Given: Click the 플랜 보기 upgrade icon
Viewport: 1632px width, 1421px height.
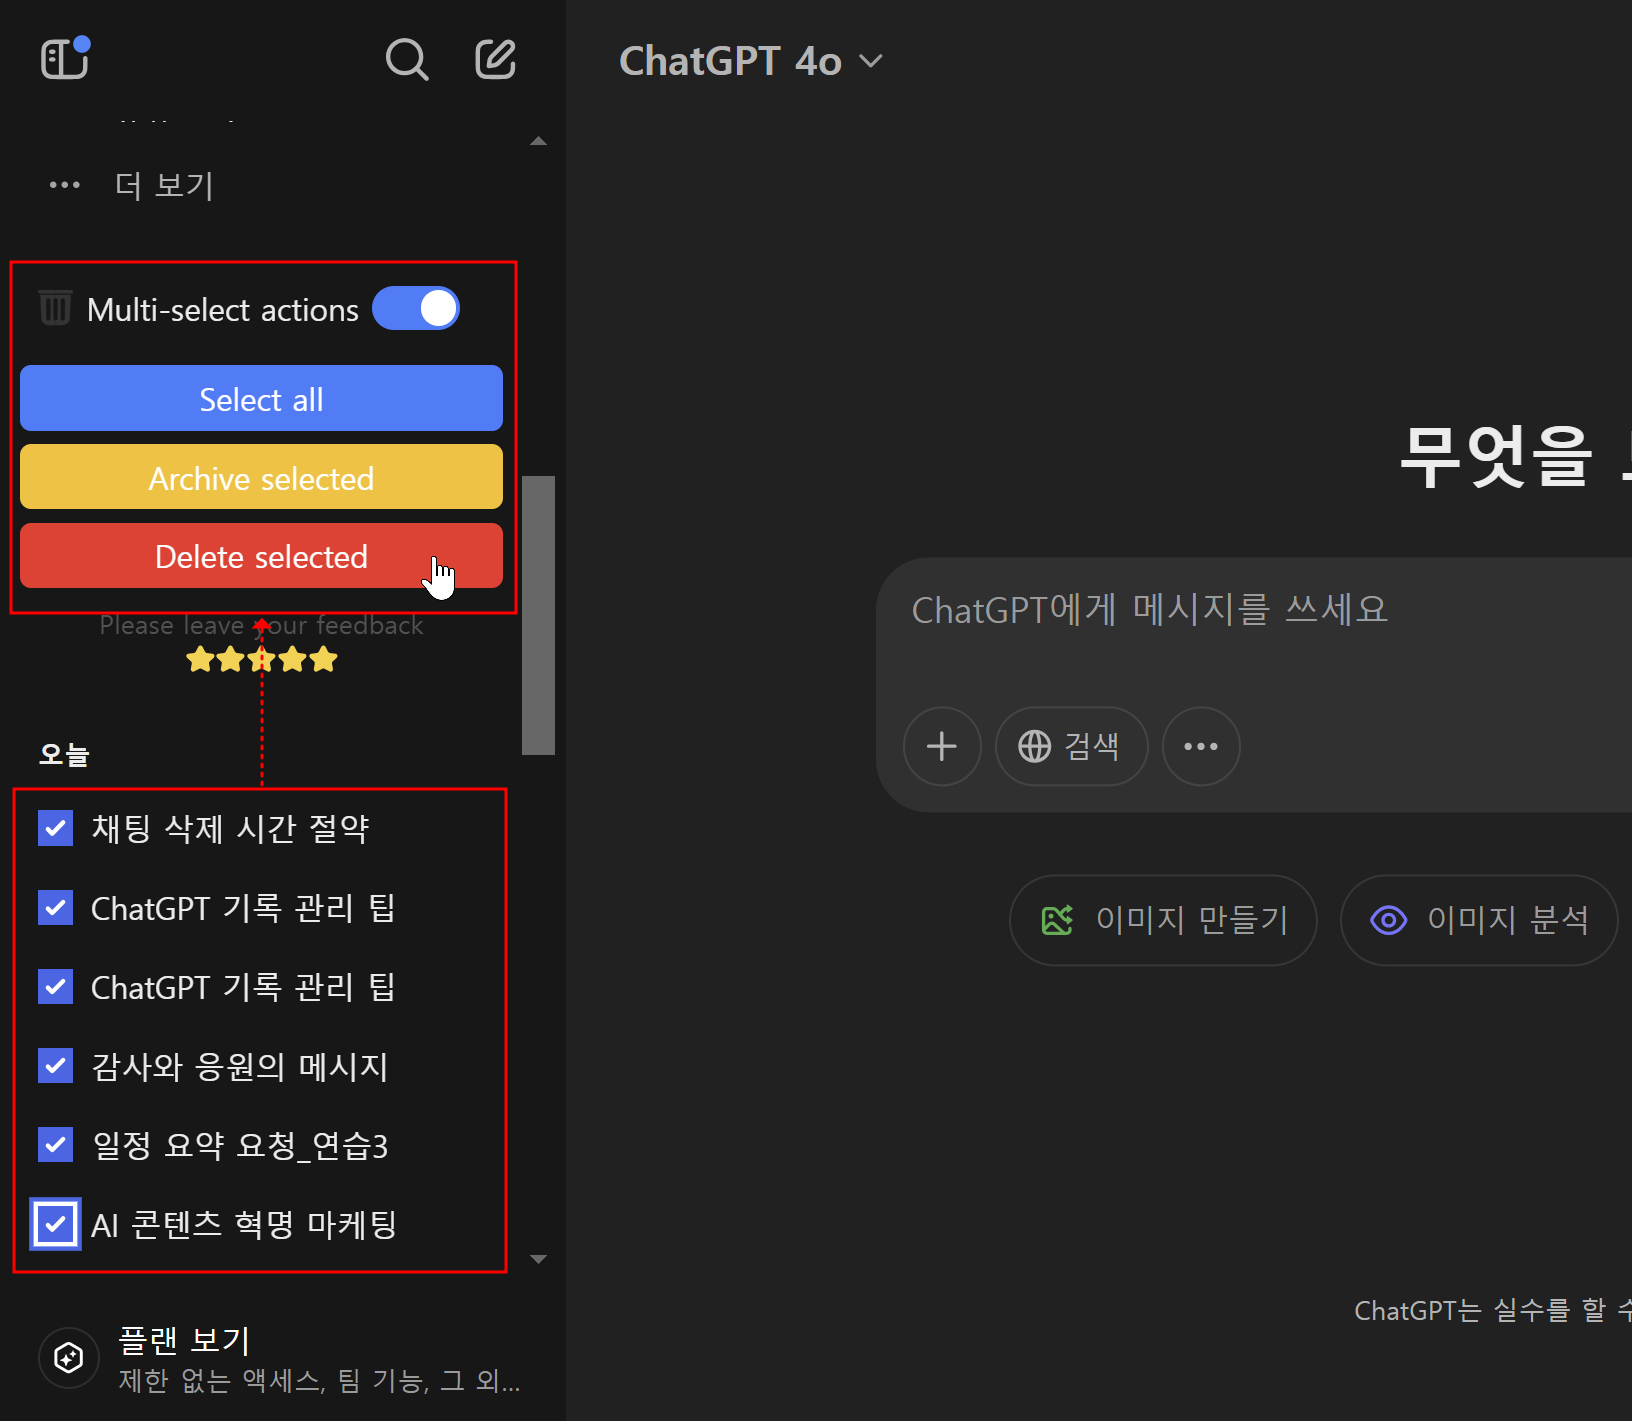Looking at the screenshot, I should click(x=68, y=1357).
